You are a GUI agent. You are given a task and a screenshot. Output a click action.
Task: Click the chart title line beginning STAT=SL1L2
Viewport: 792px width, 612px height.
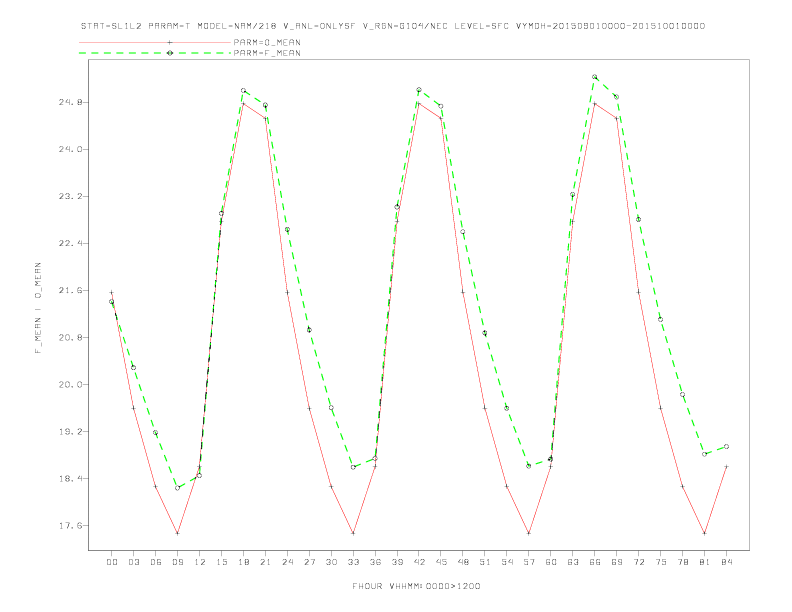392,26
